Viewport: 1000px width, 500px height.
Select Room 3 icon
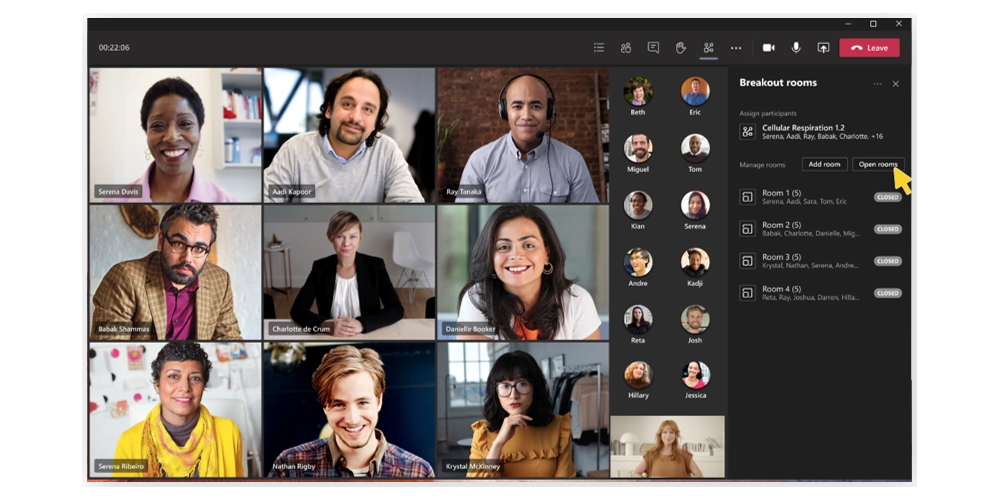(747, 261)
